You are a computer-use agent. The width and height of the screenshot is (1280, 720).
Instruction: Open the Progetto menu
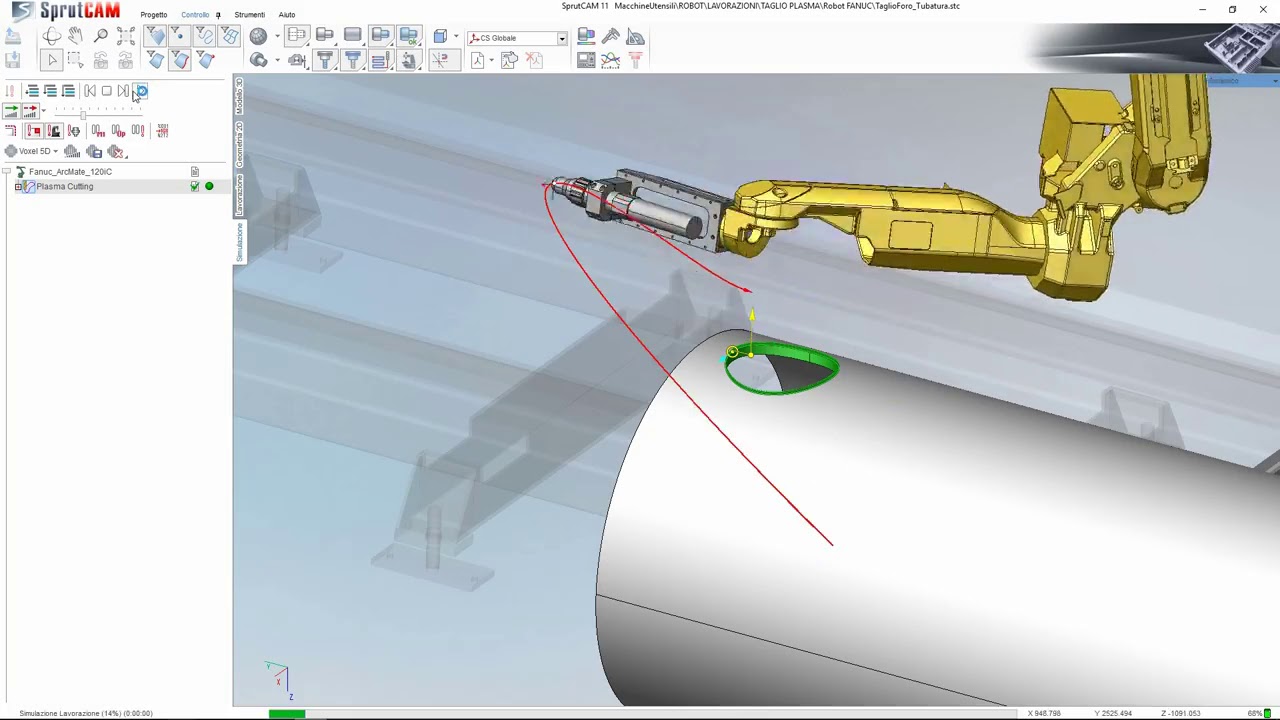pos(154,15)
